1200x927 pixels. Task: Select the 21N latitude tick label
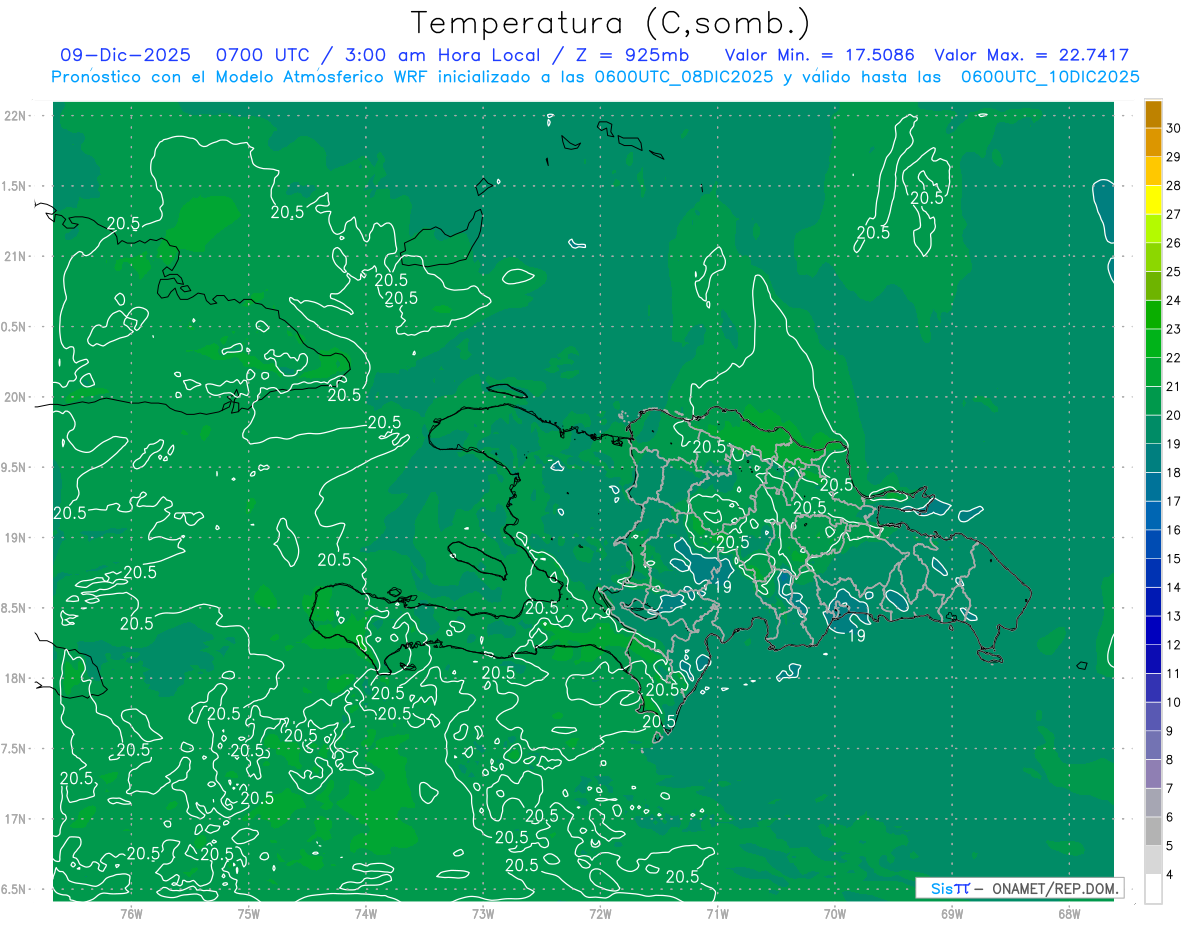[16, 256]
